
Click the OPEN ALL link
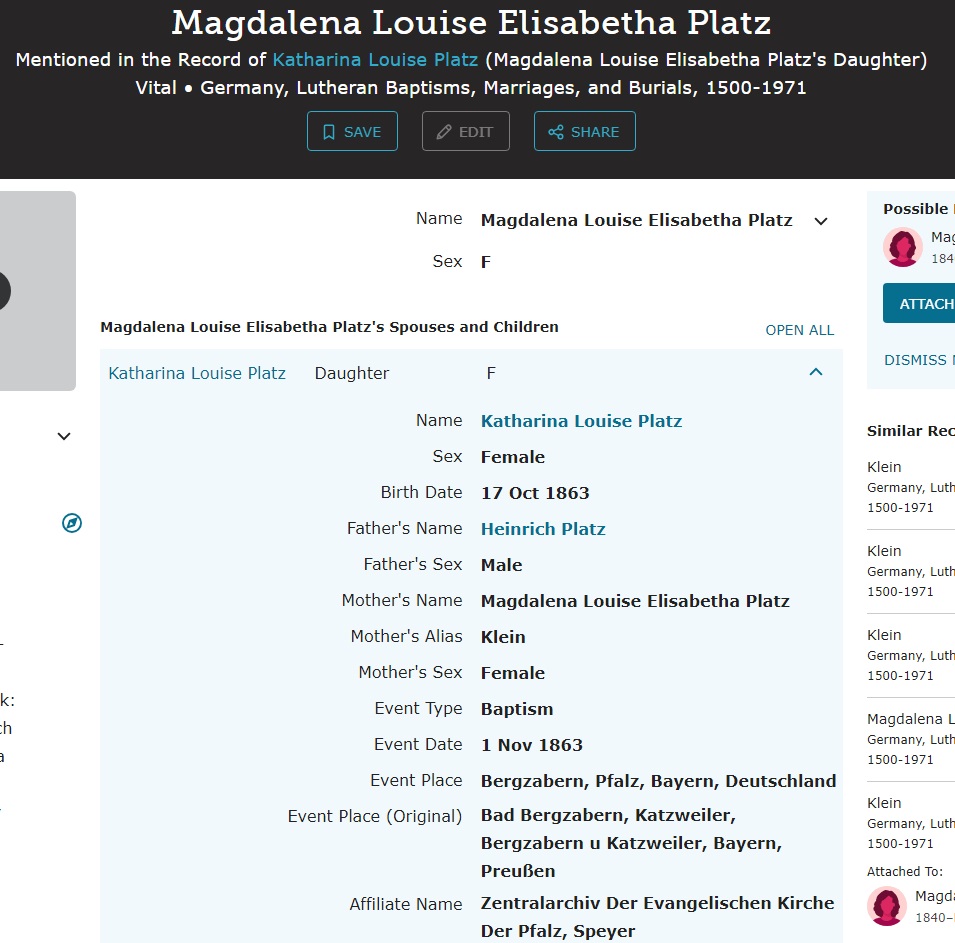pos(799,330)
